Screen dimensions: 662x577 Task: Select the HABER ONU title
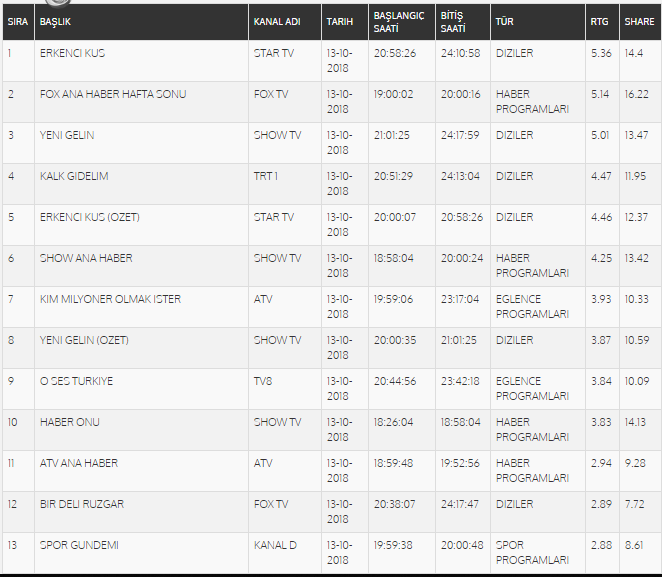pos(70,422)
